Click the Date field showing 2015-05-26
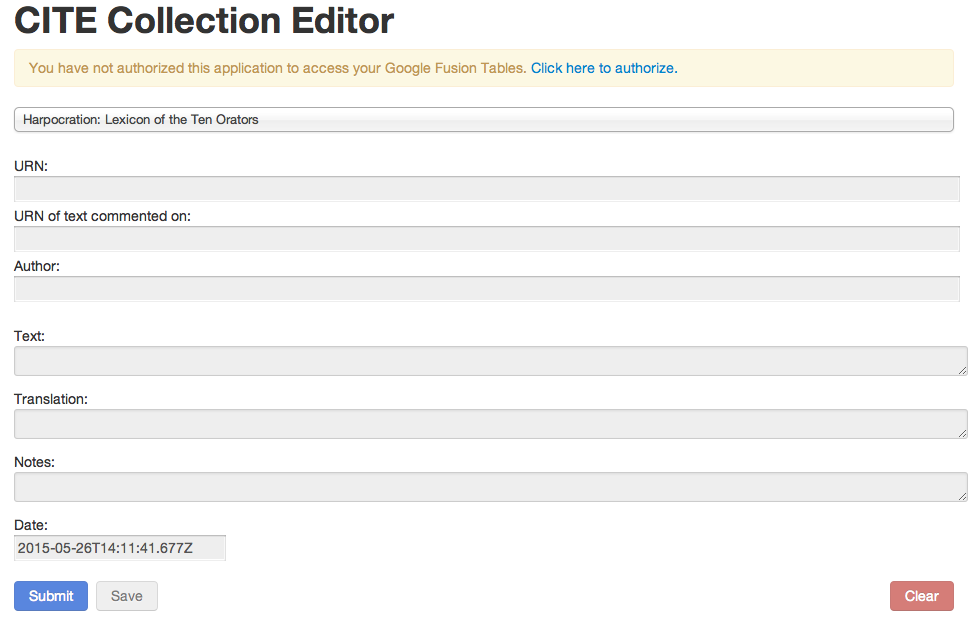This screenshot has width=974, height=634. [119, 548]
